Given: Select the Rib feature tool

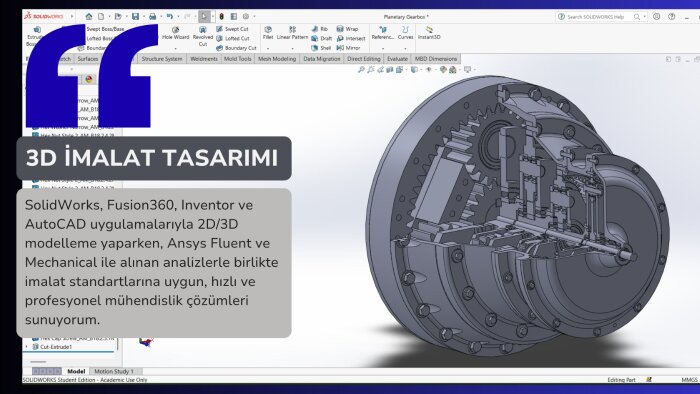Looking at the screenshot, I should pyautogui.click(x=320, y=29).
